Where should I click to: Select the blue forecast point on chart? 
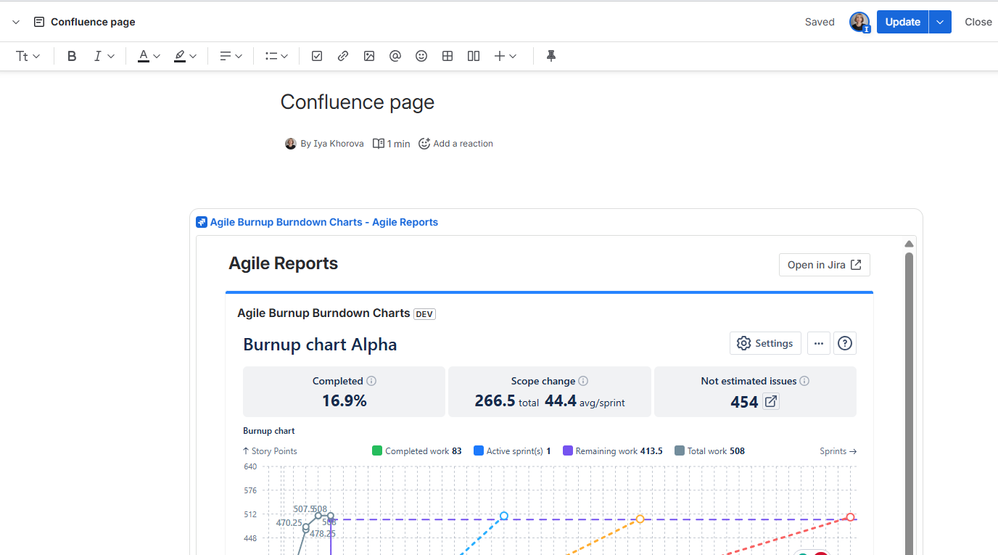(x=503, y=516)
